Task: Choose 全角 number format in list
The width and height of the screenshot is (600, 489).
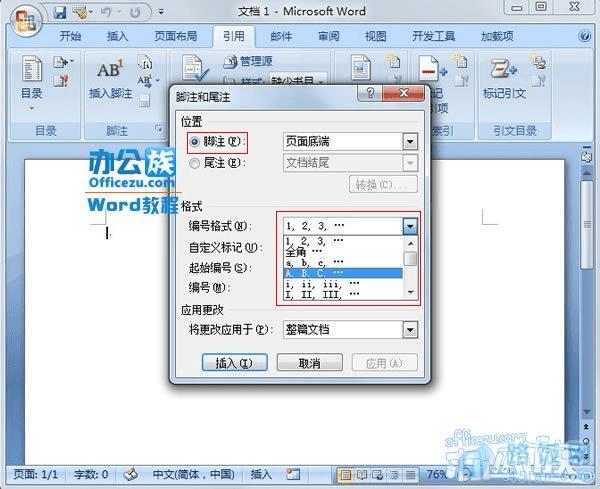Action: pyautogui.click(x=343, y=252)
